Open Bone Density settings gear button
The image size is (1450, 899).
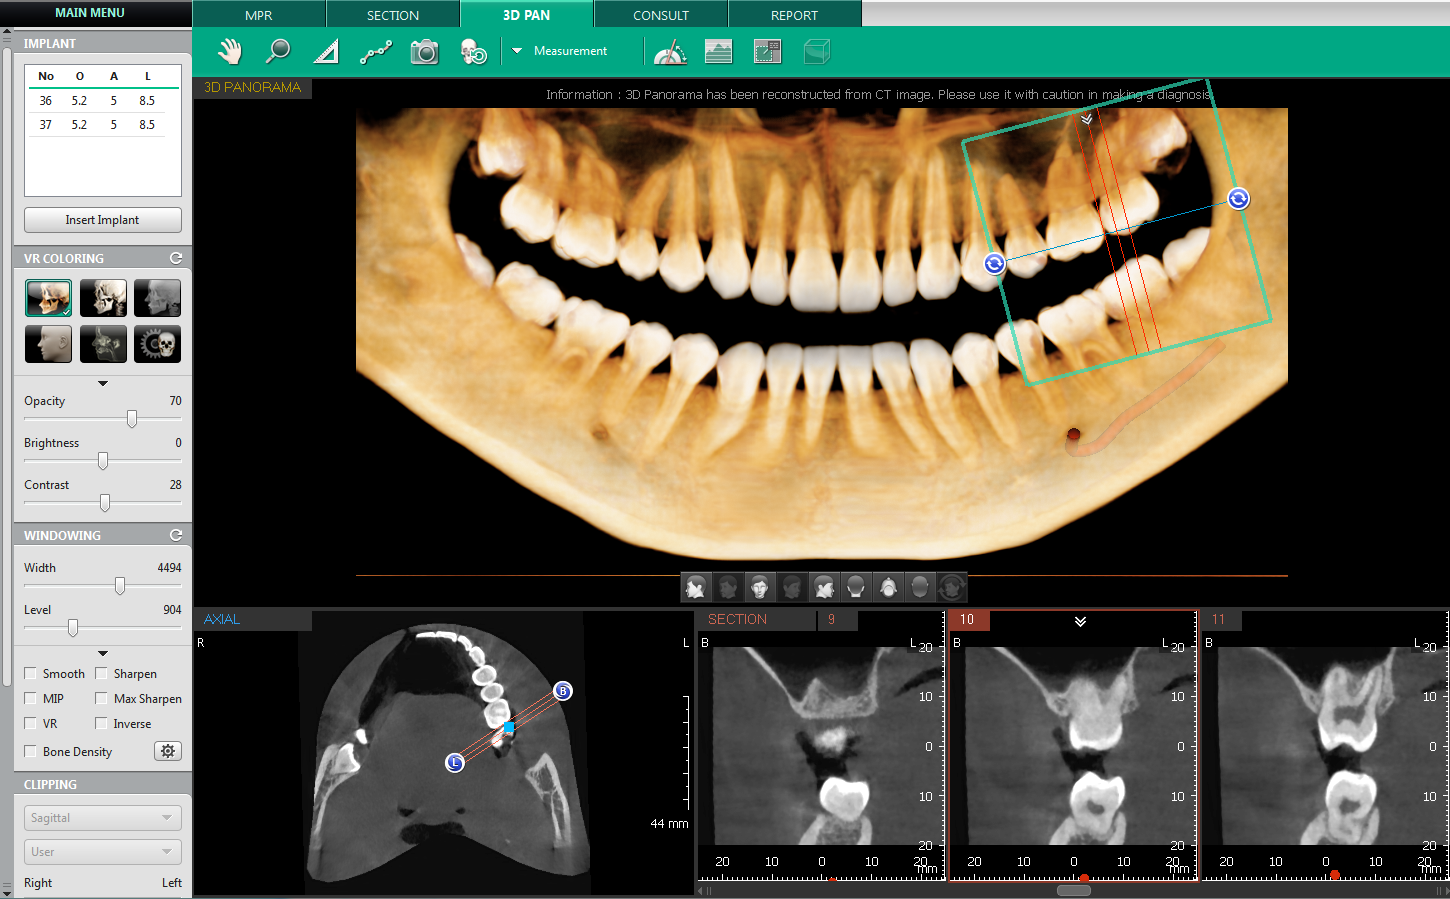(x=167, y=751)
